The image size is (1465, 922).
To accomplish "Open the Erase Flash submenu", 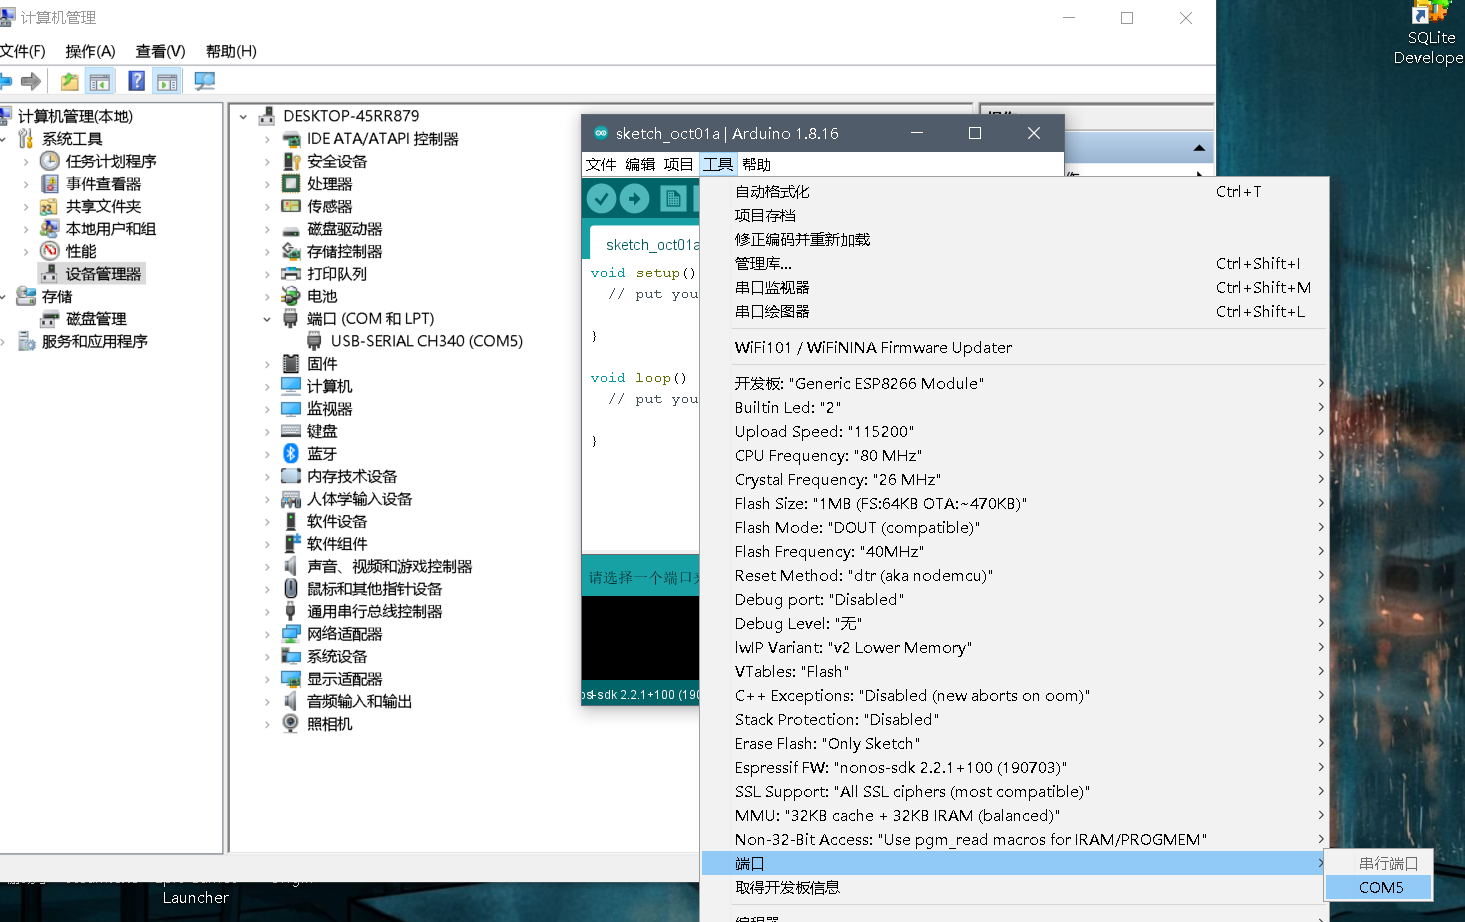I will pos(1014,743).
